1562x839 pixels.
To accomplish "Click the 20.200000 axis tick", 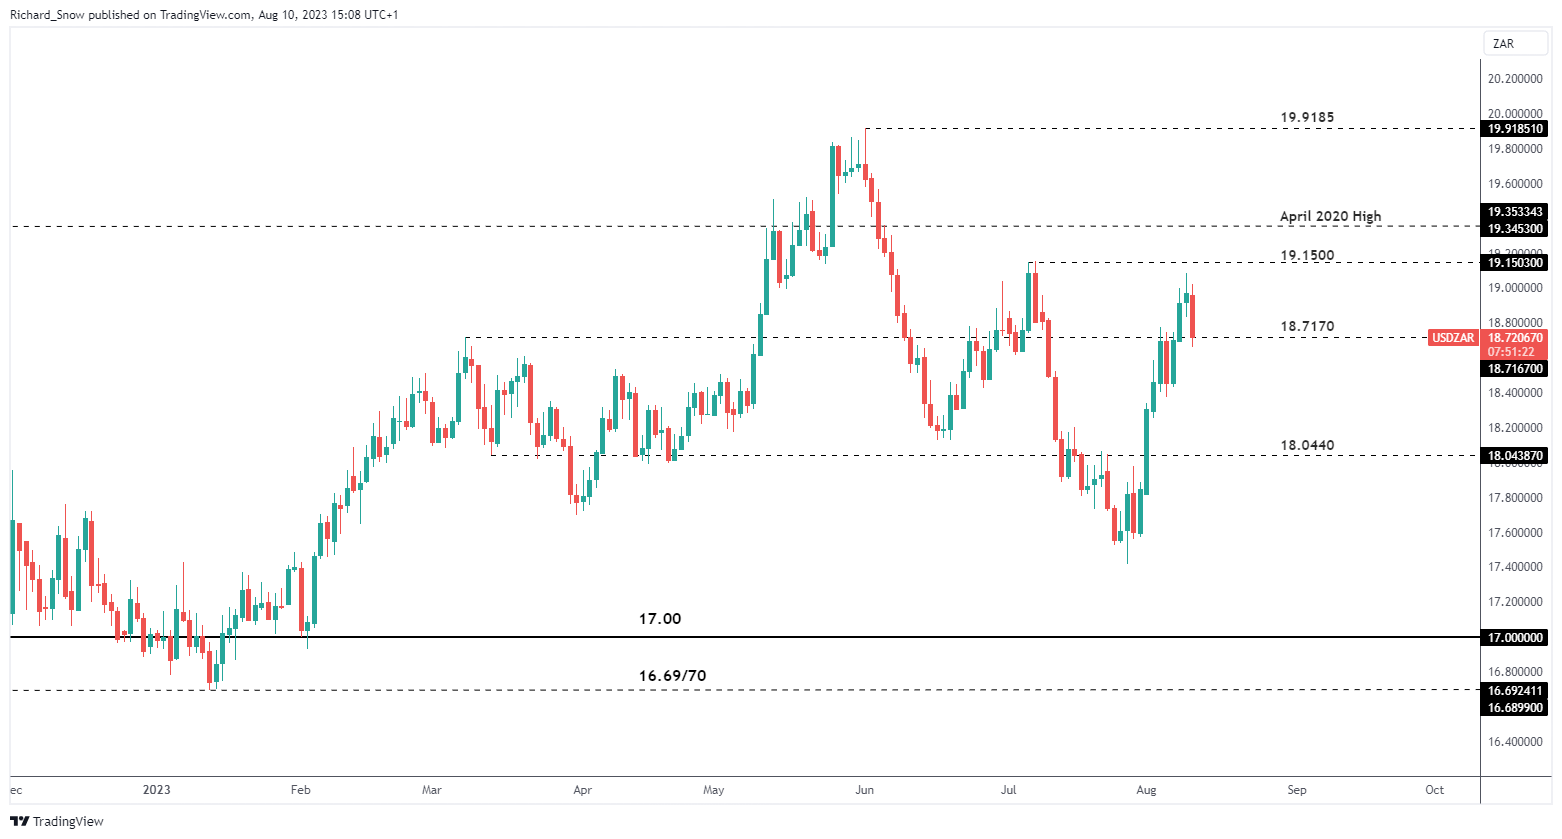I will coord(1514,79).
